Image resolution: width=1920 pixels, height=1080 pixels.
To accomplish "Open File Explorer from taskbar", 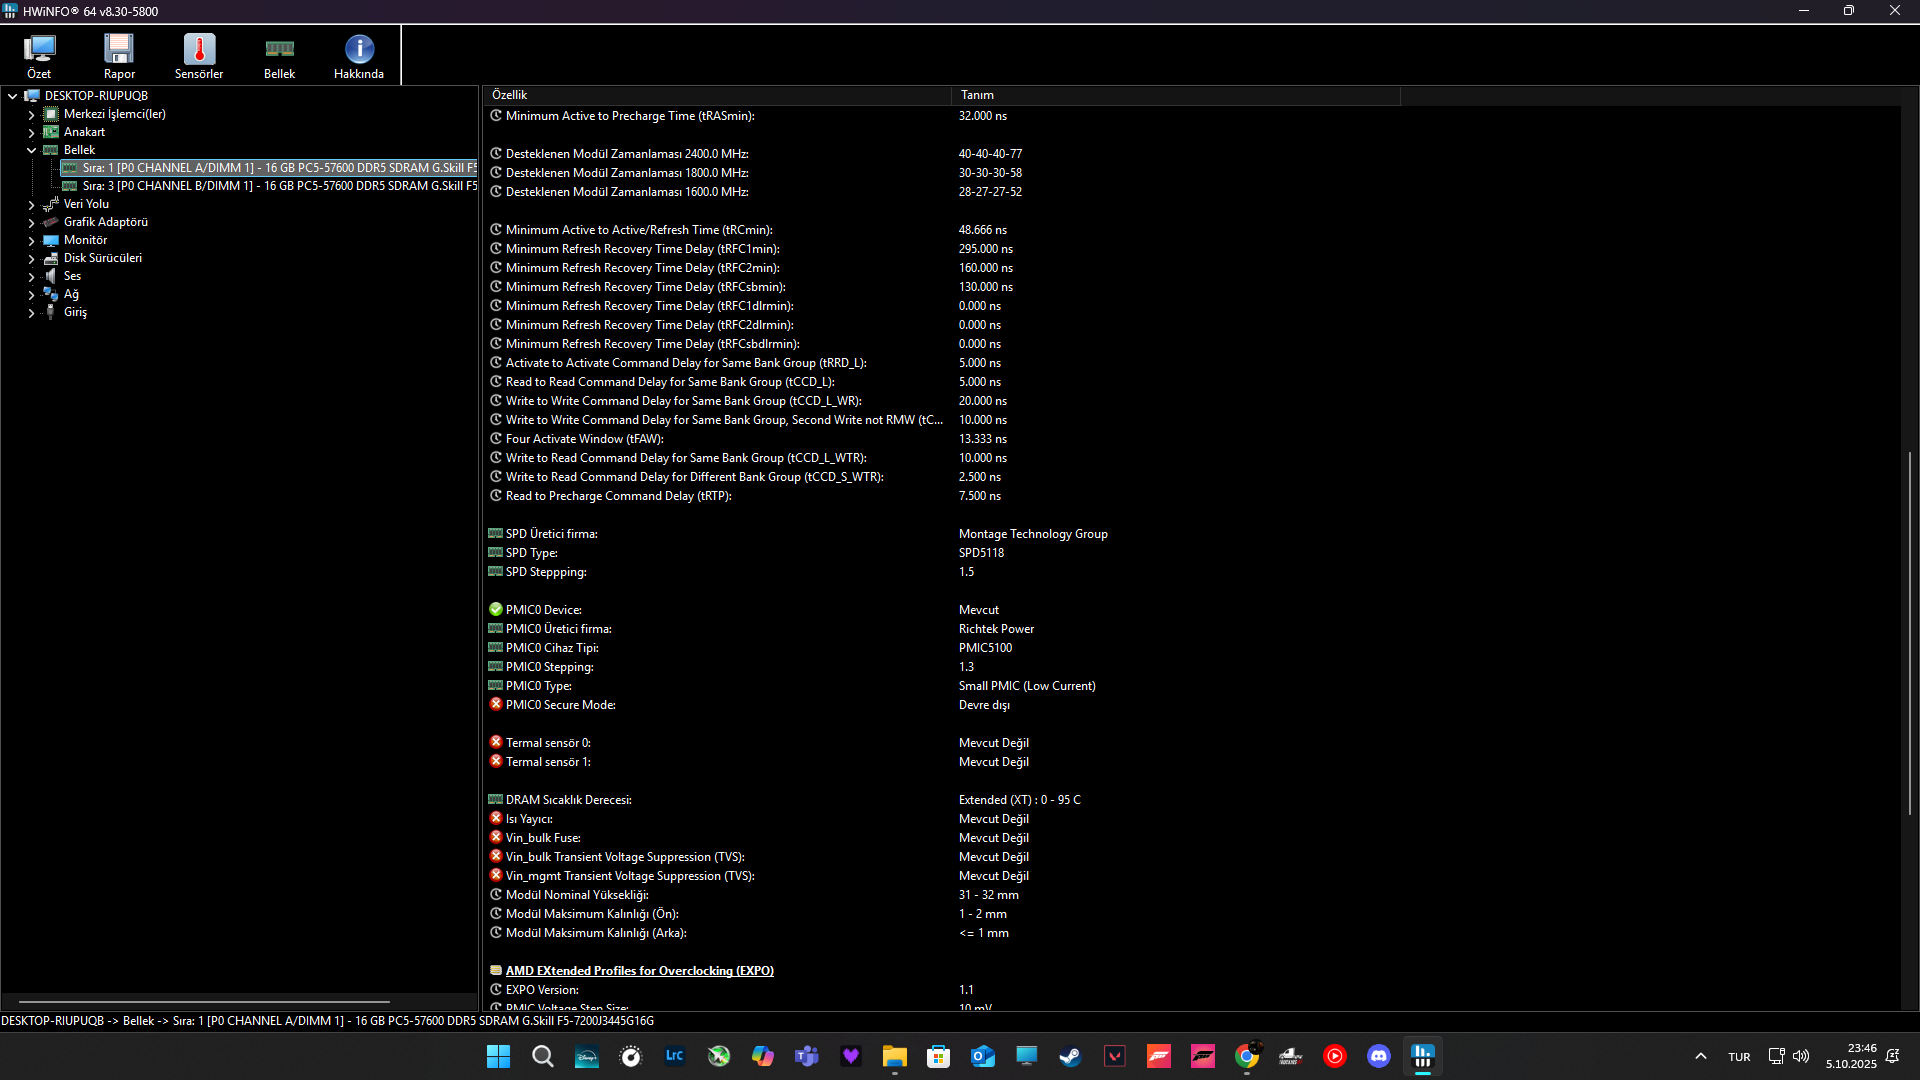I will tap(895, 1056).
